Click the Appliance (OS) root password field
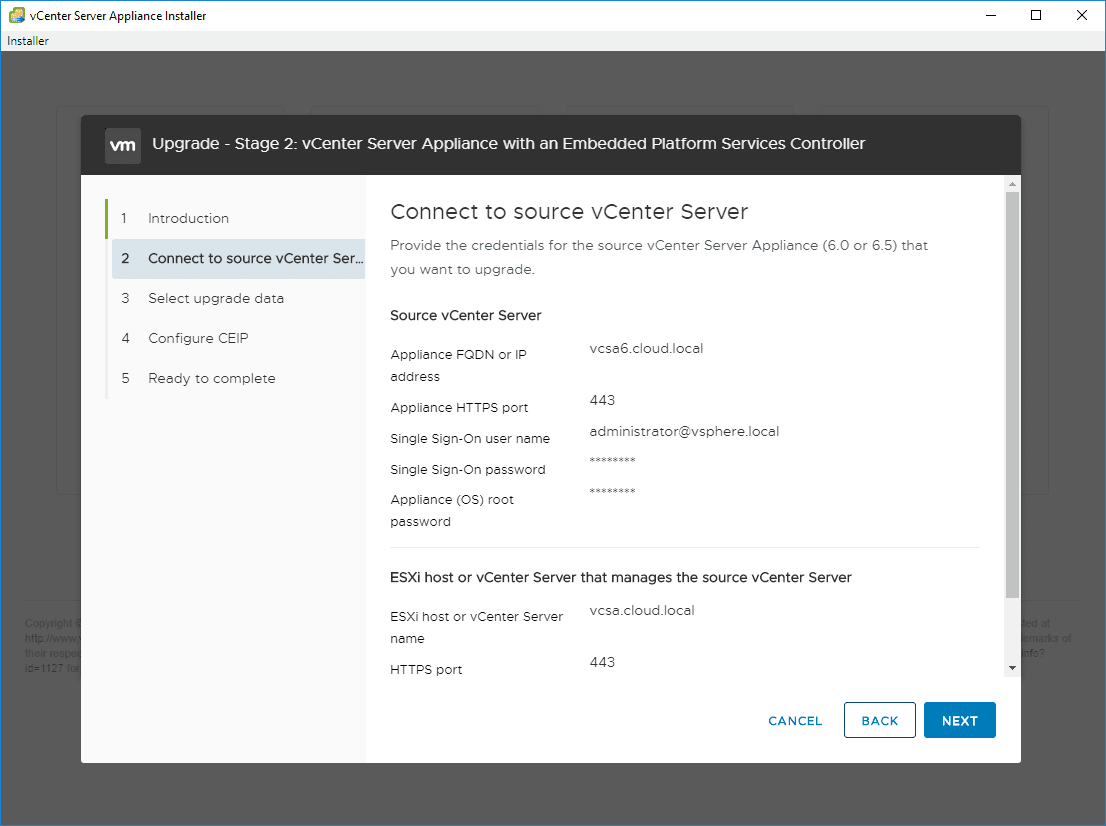Viewport: 1106px width, 826px height. [613, 492]
